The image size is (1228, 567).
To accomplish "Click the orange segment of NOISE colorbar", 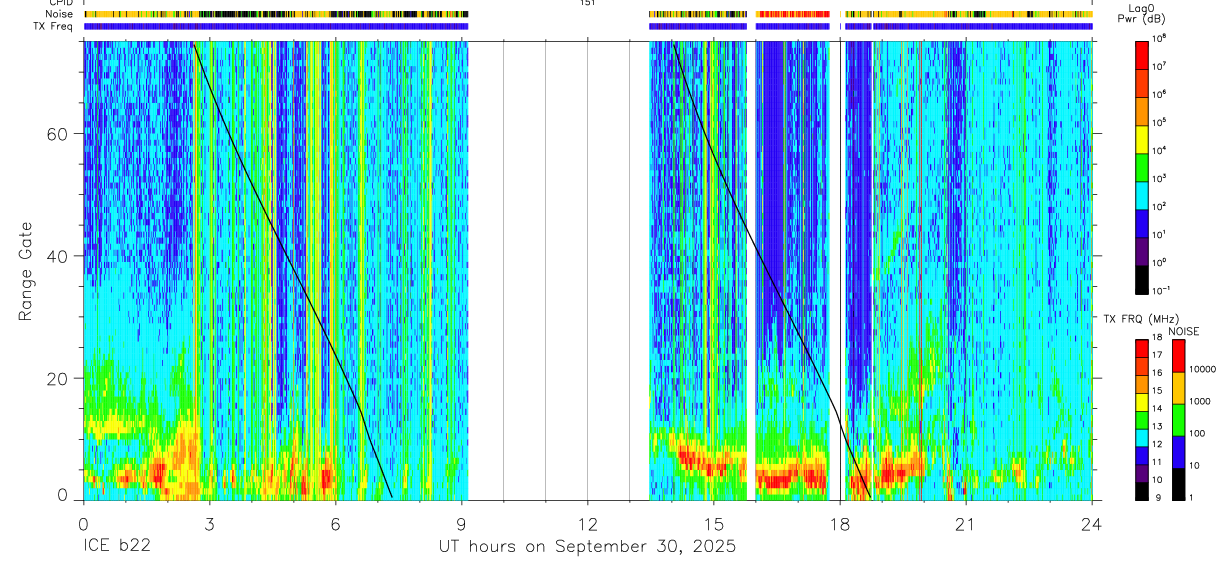I will 1178,388.
